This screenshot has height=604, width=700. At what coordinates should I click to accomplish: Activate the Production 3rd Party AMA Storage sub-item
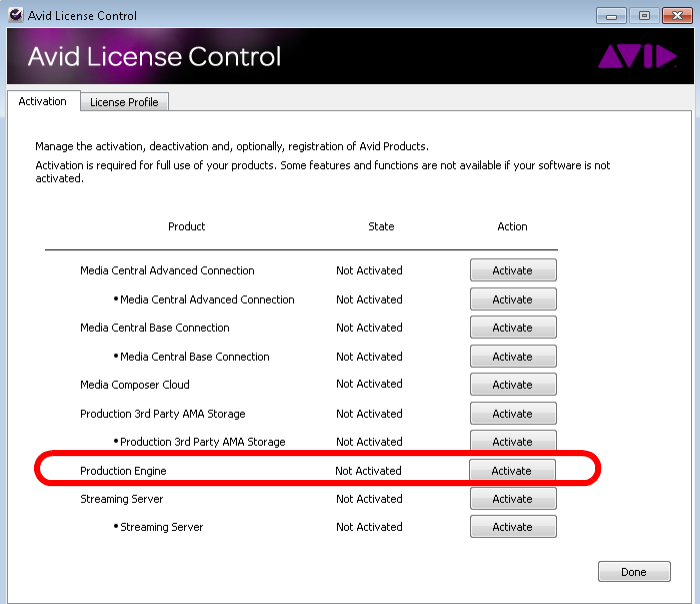pyautogui.click(x=512, y=441)
